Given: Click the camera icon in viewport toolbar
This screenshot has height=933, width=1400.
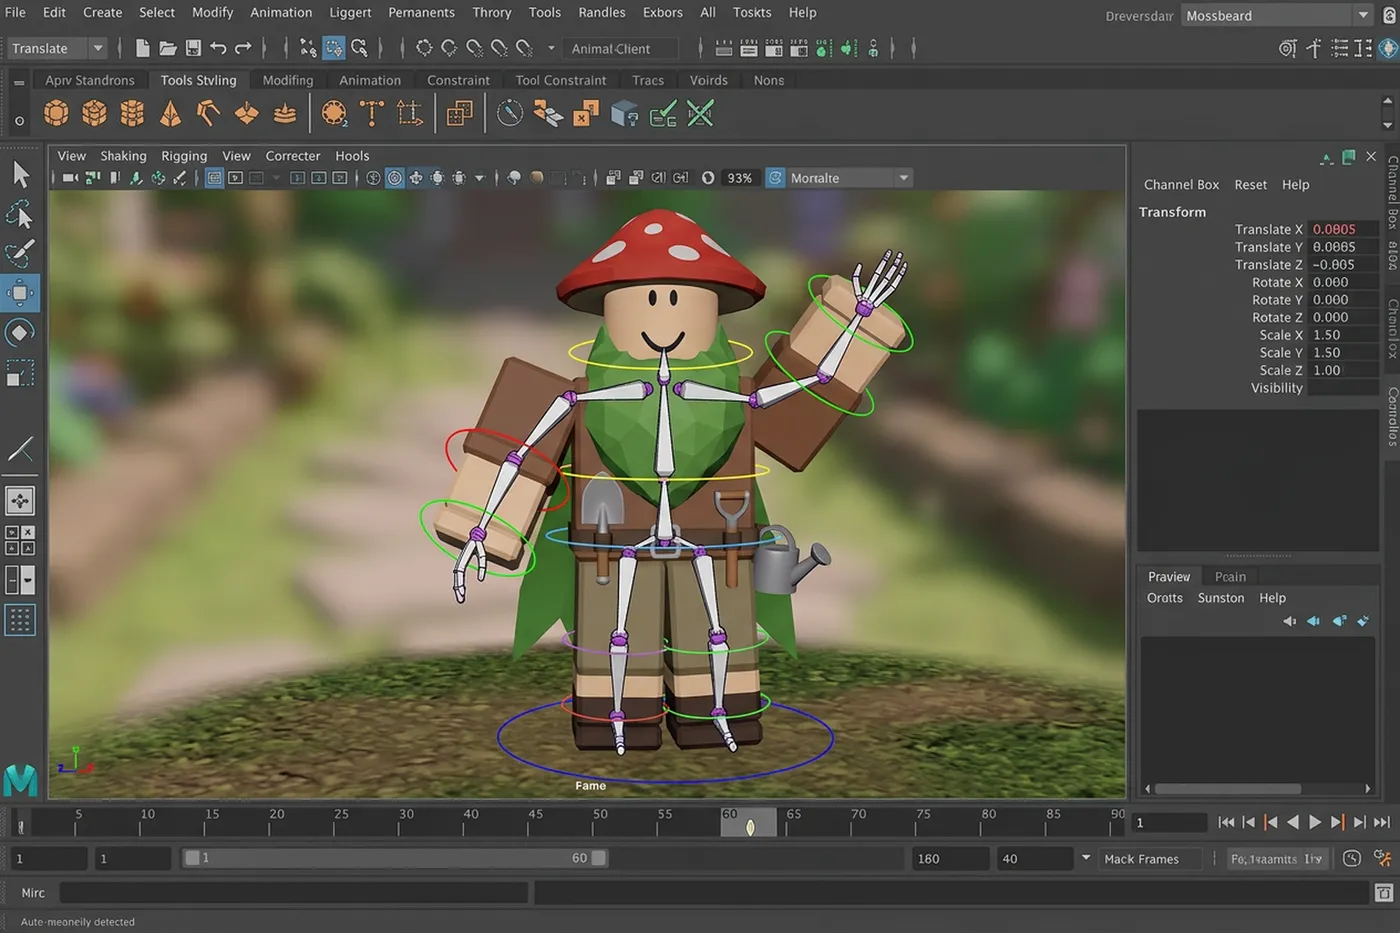Looking at the screenshot, I should click(x=70, y=178).
